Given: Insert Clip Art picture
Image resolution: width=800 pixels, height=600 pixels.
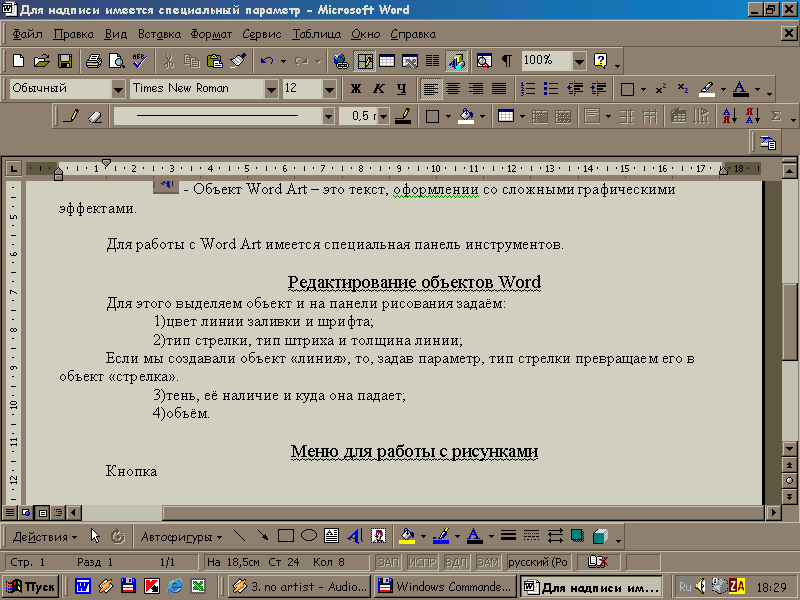Looking at the screenshot, I should 378,536.
